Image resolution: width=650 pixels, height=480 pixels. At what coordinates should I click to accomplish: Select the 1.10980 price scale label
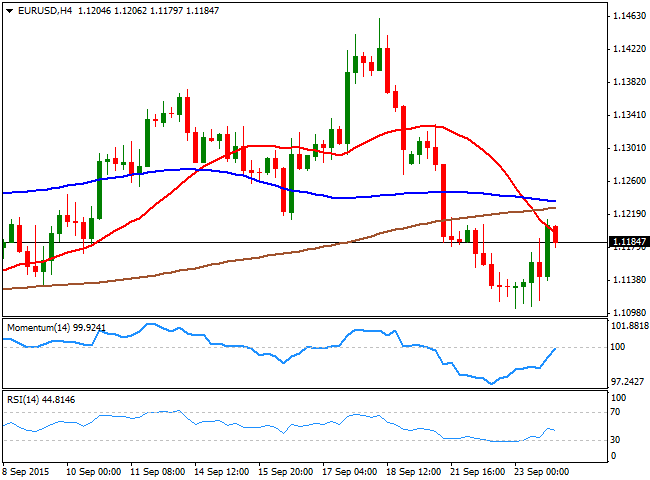tap(629, 313)
